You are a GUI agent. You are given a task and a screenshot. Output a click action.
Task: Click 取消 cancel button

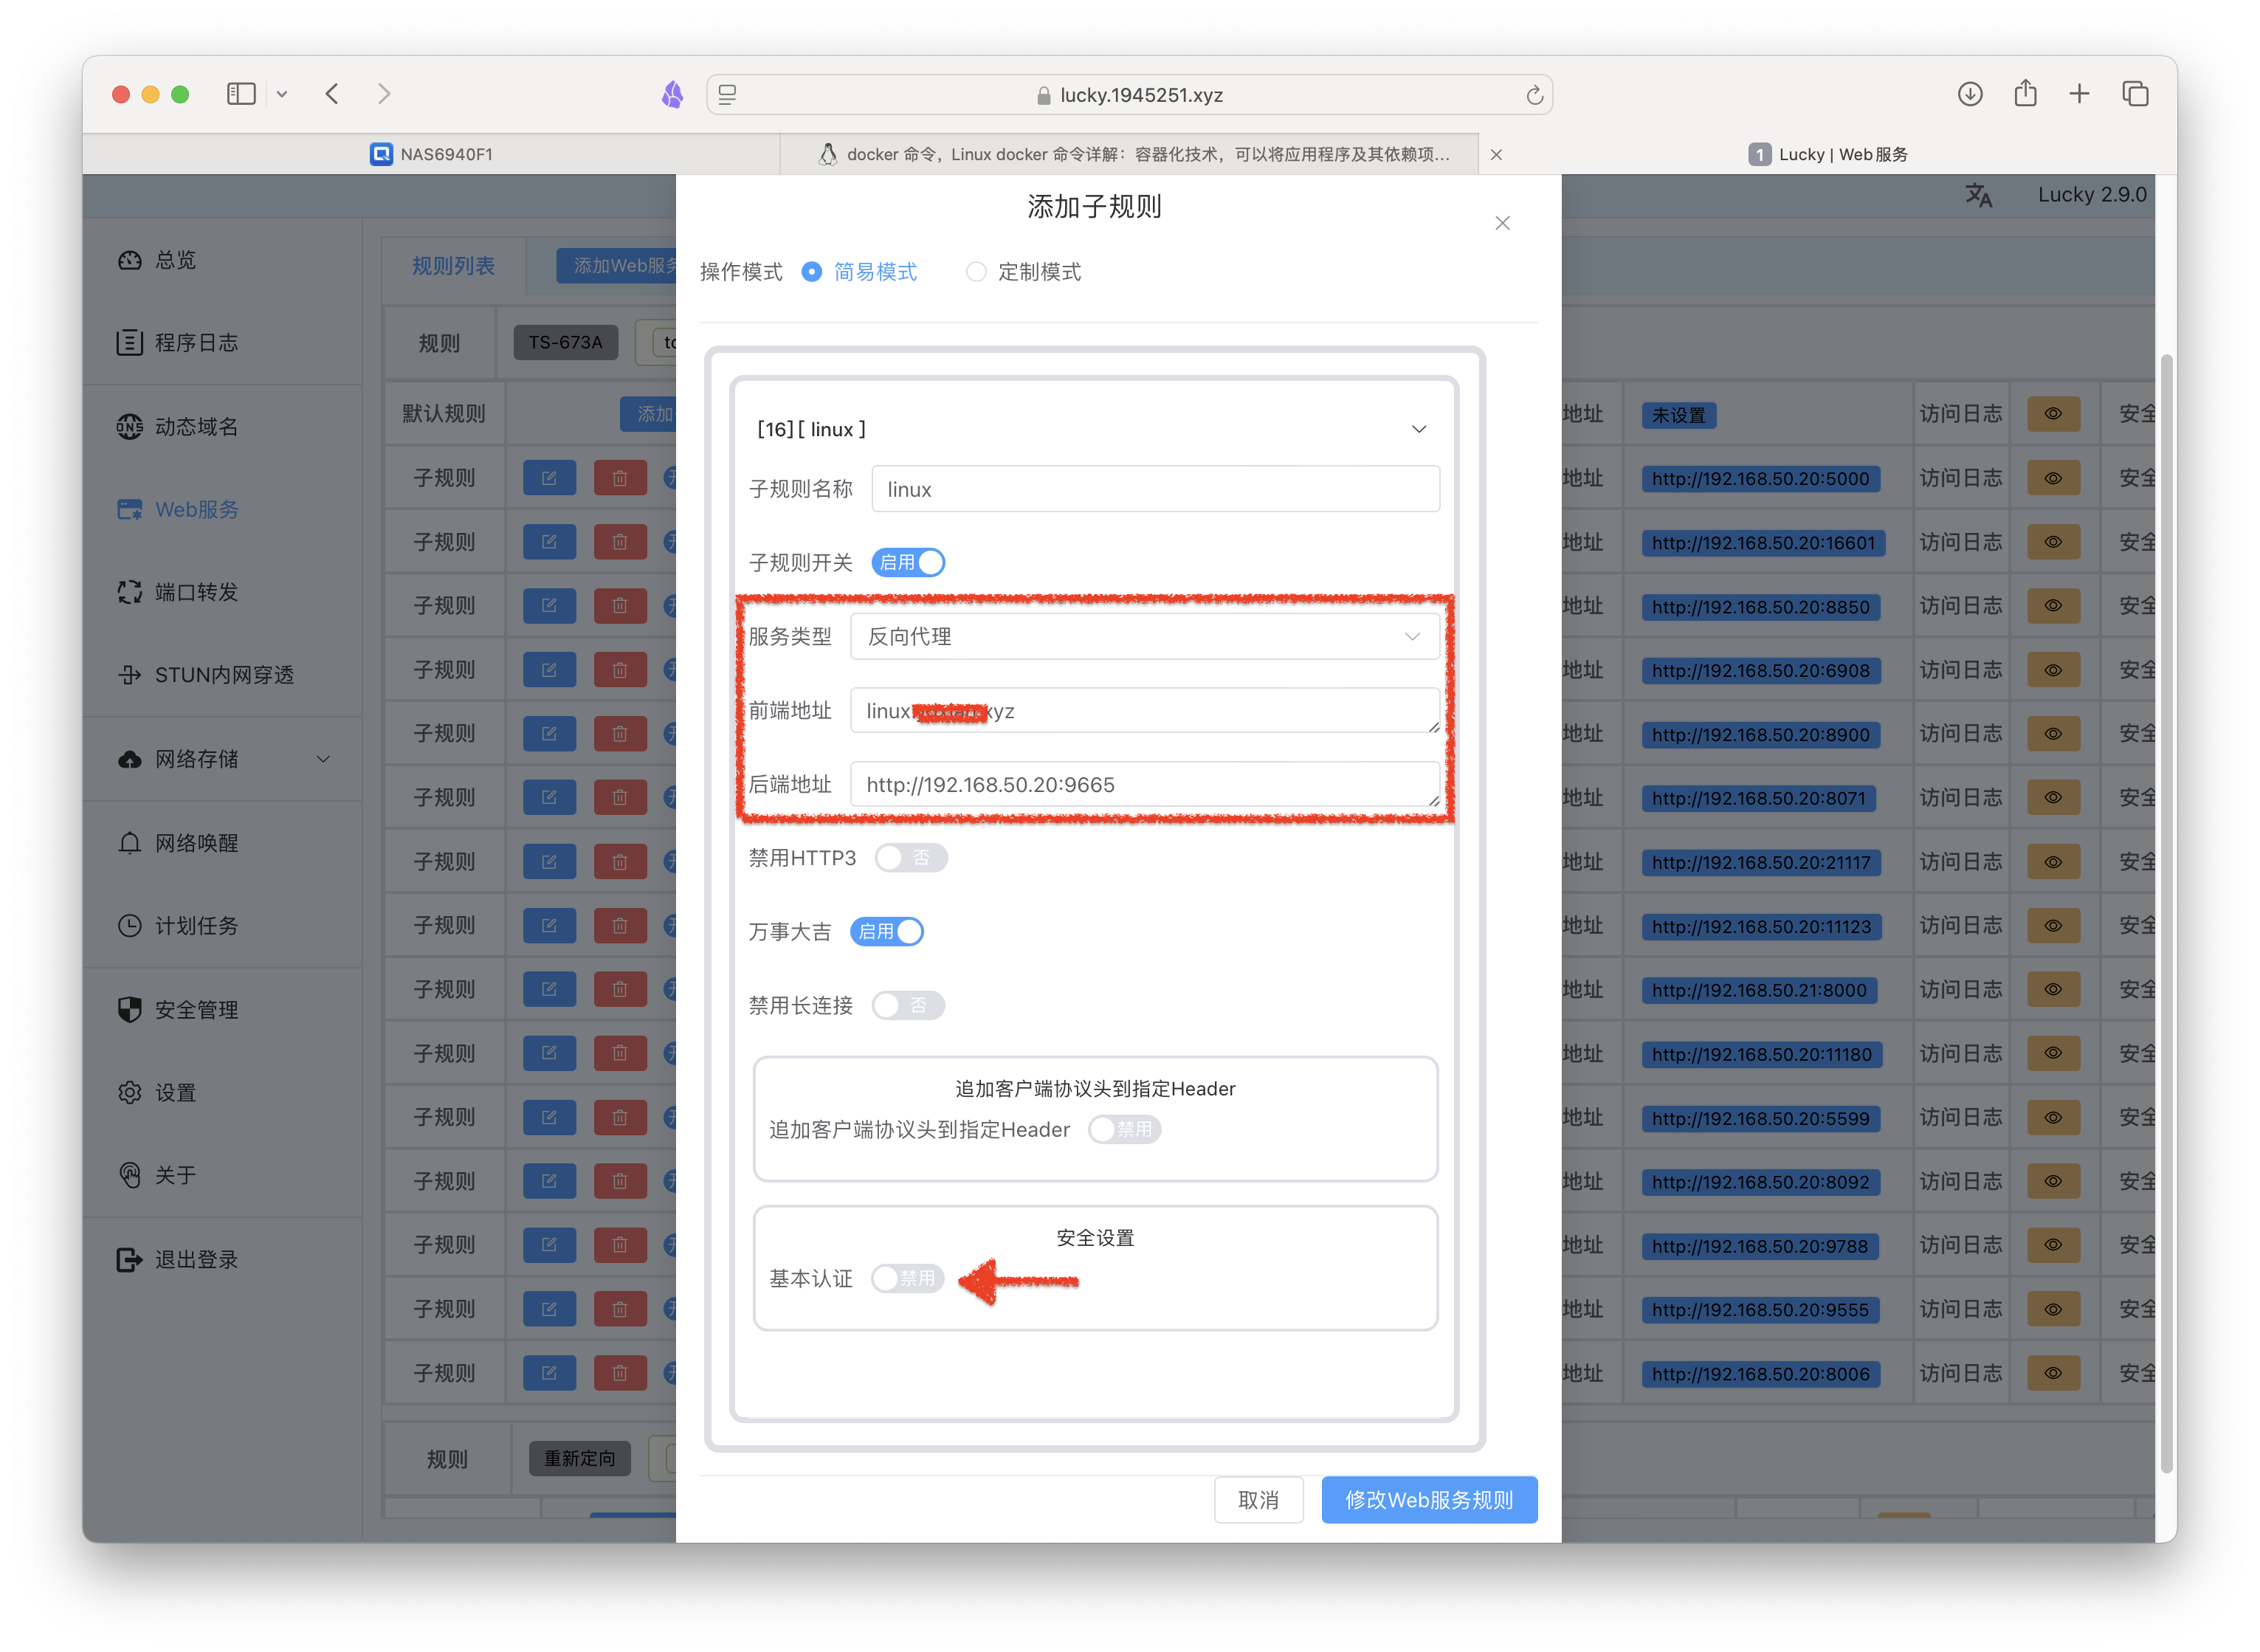pyautogui.click(x=1258, y=1500)
